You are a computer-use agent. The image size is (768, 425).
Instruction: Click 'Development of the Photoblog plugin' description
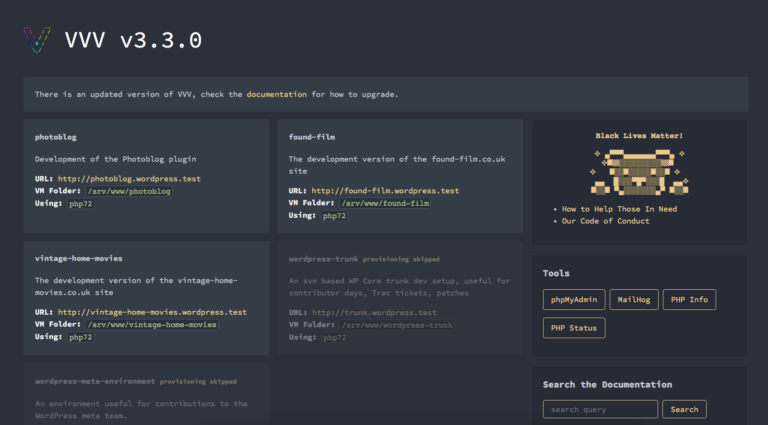point(116,159)
